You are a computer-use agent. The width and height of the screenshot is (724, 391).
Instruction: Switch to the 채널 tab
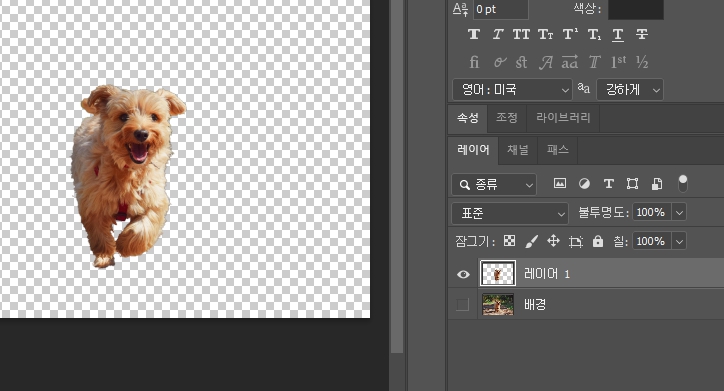518,150
